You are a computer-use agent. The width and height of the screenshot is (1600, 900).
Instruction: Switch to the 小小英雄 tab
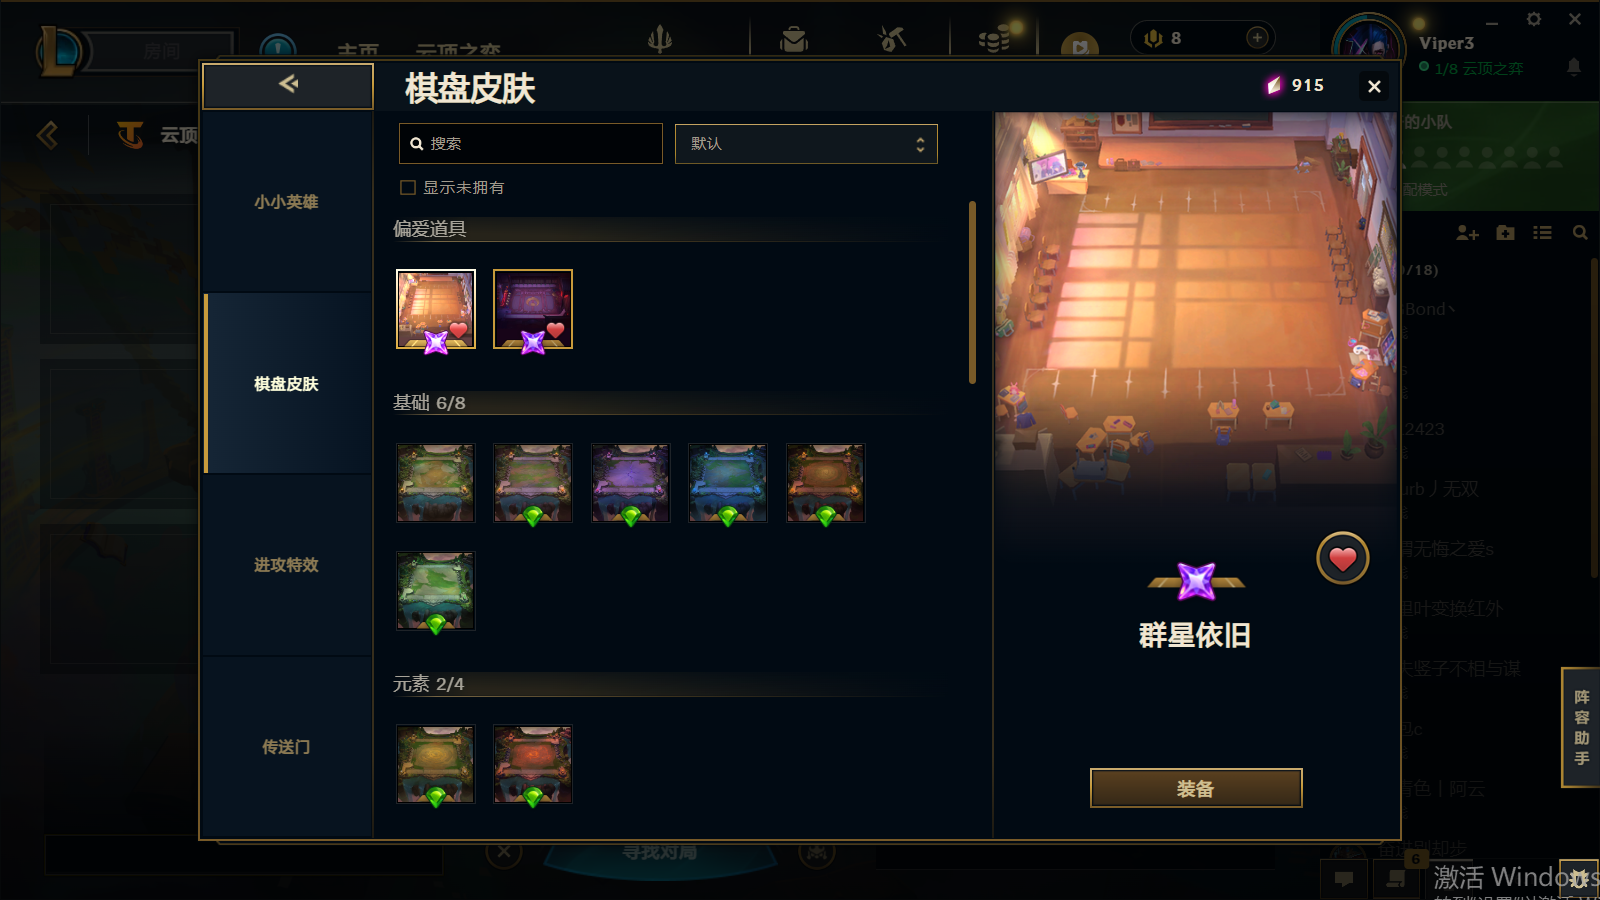pyautogui.click(x=286, y=202)
